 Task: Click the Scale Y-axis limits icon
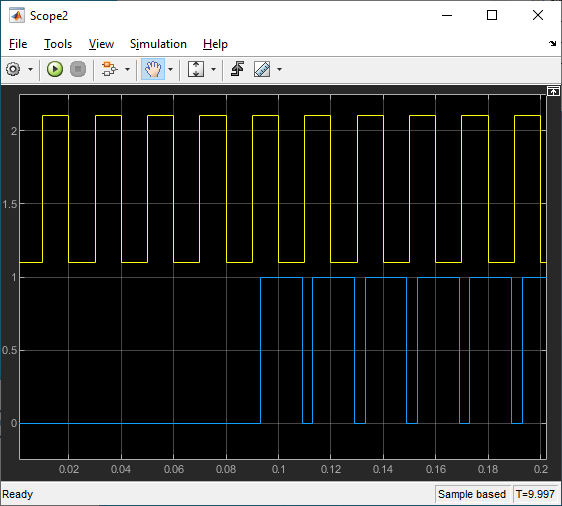click(196, 69)
